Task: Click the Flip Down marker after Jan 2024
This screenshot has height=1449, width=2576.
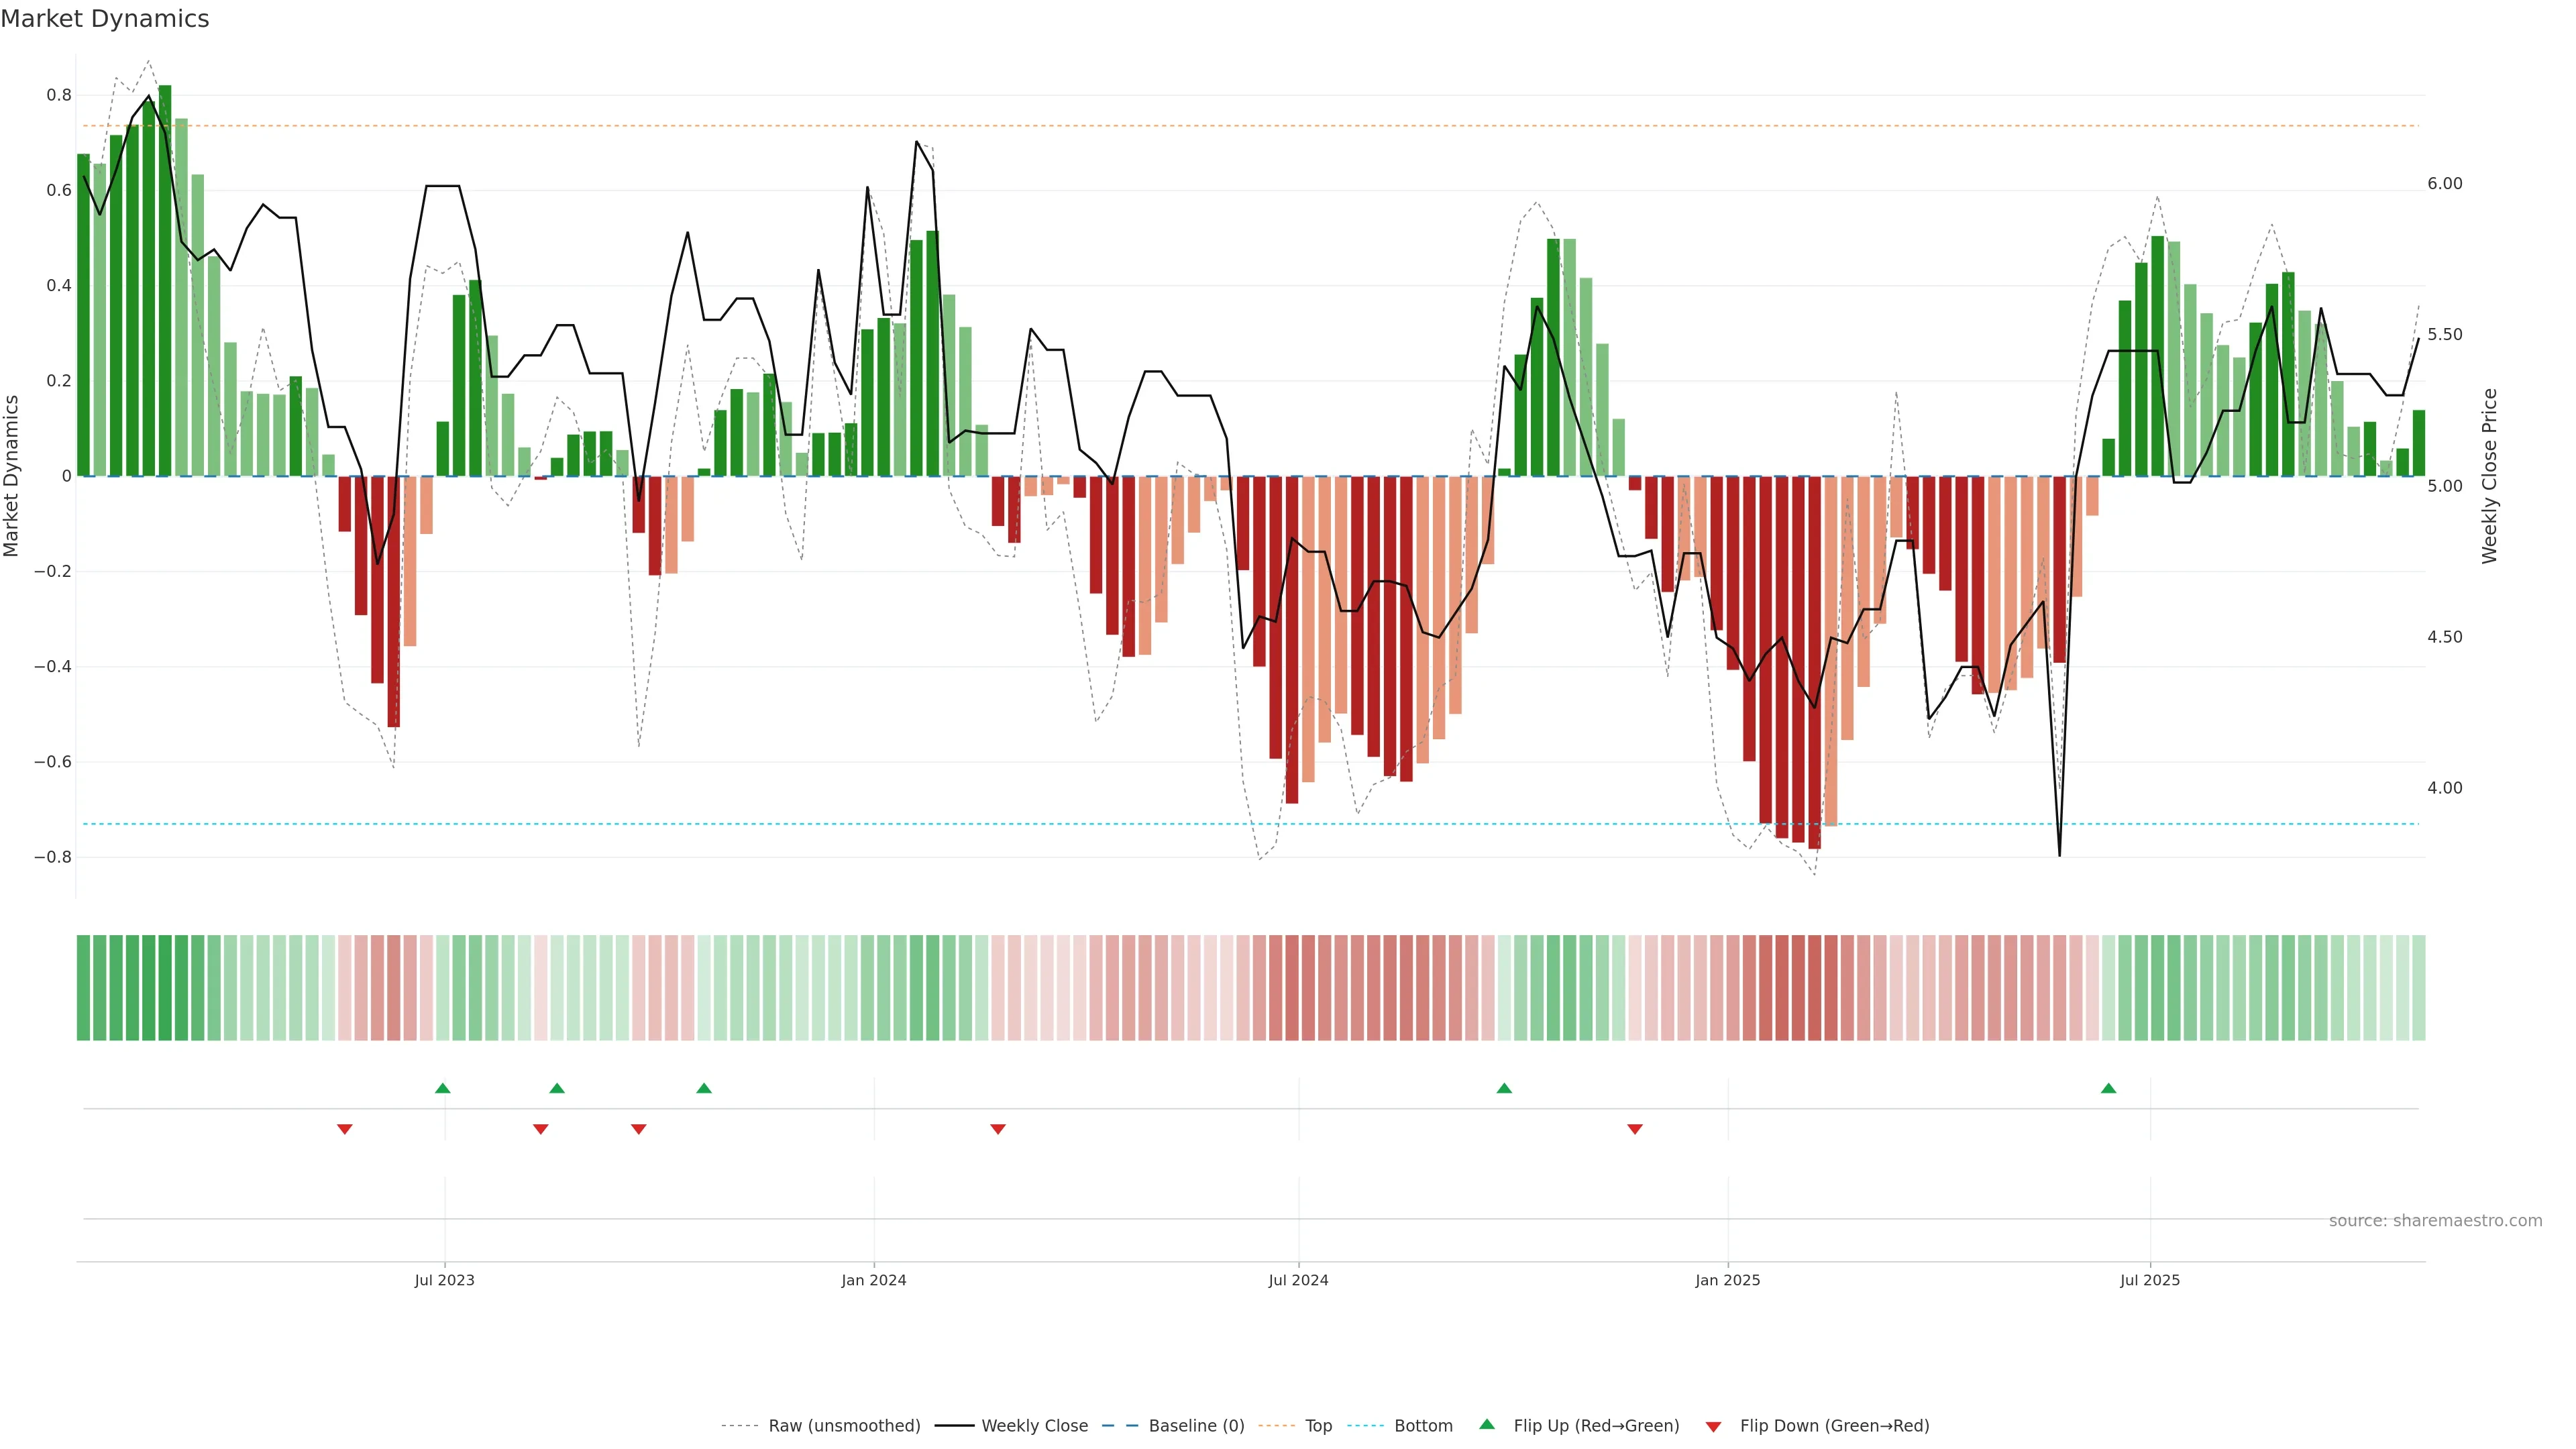Action: coord(998,1129)
